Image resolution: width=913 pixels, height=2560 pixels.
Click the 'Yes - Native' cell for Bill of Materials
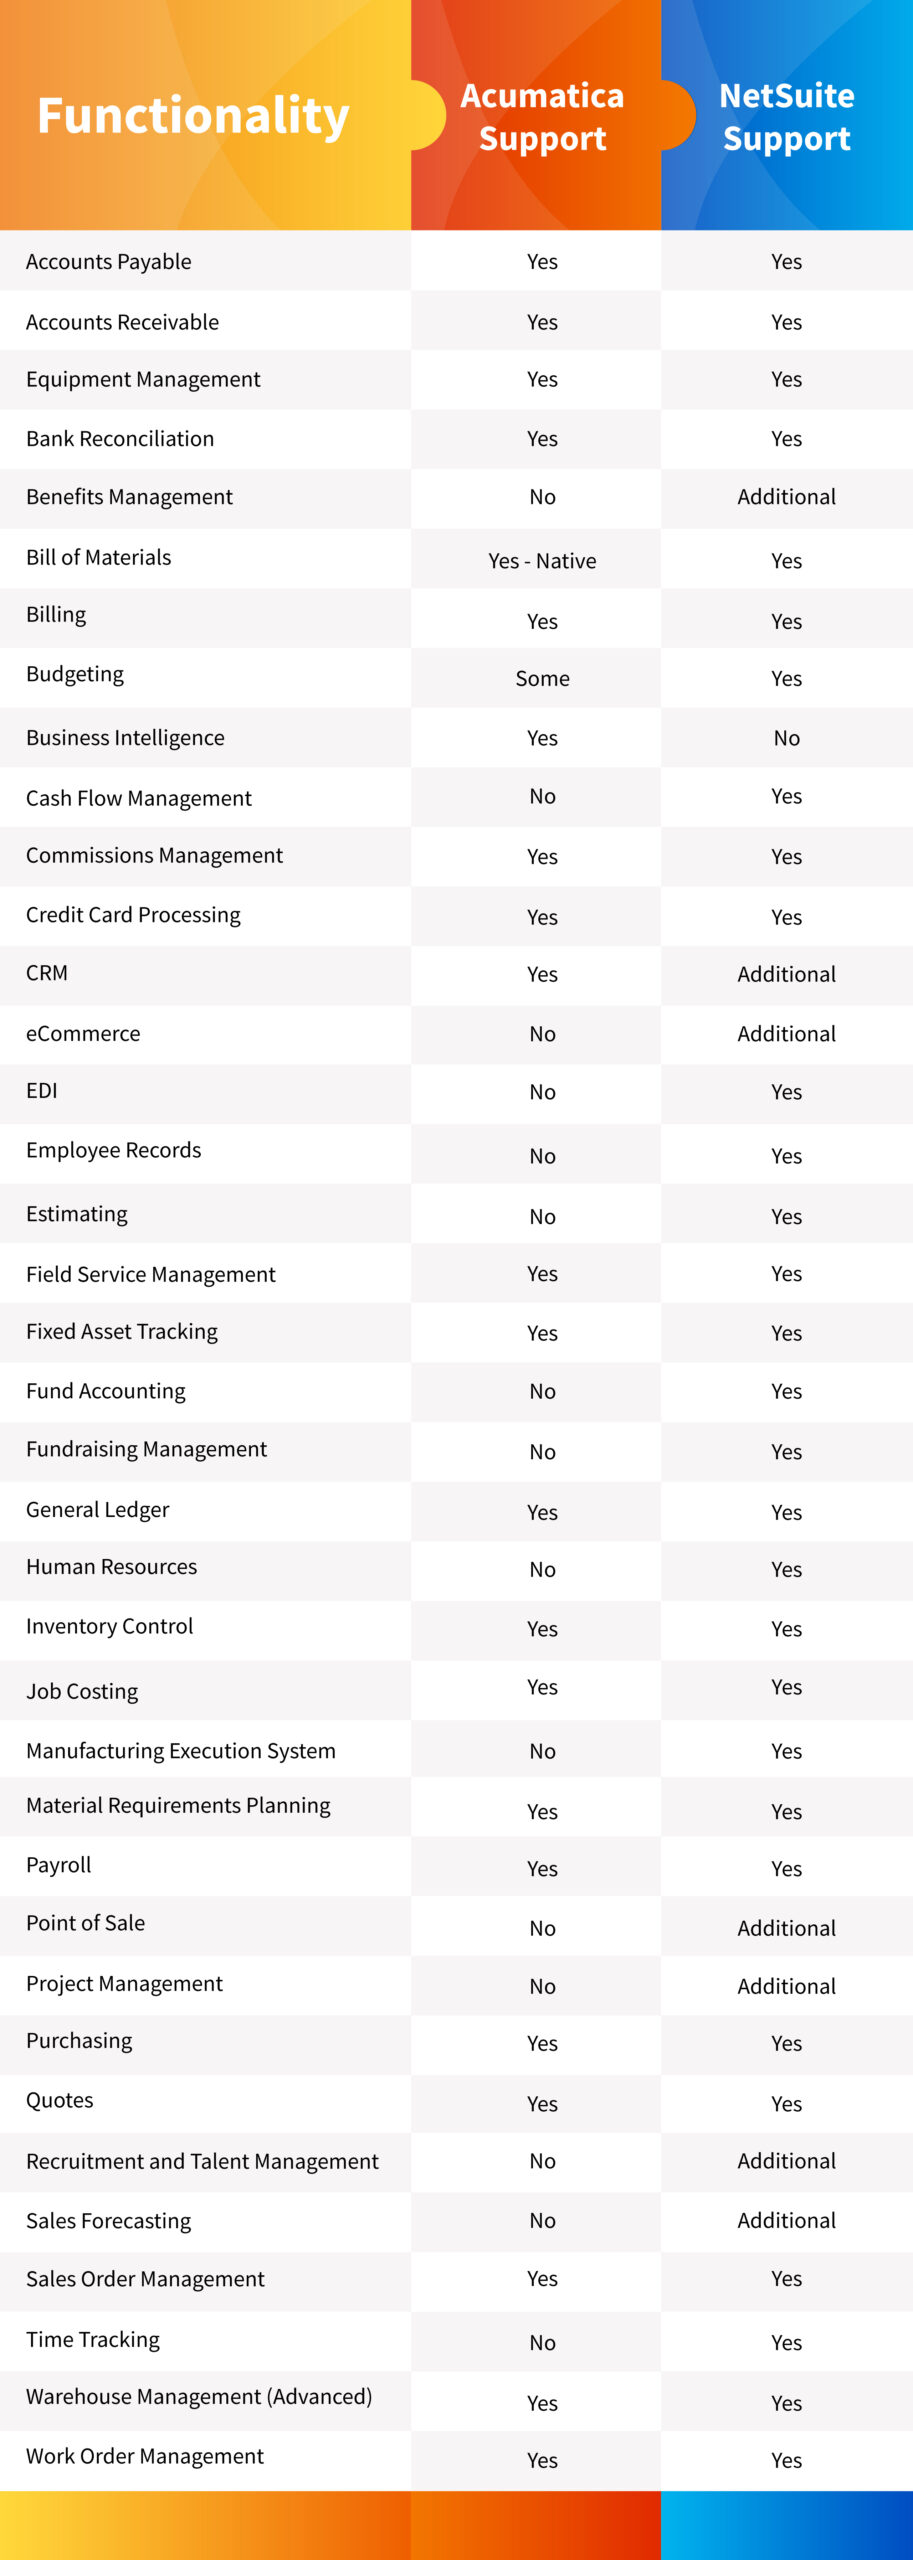pyautogui.click(x=542, y=561)
